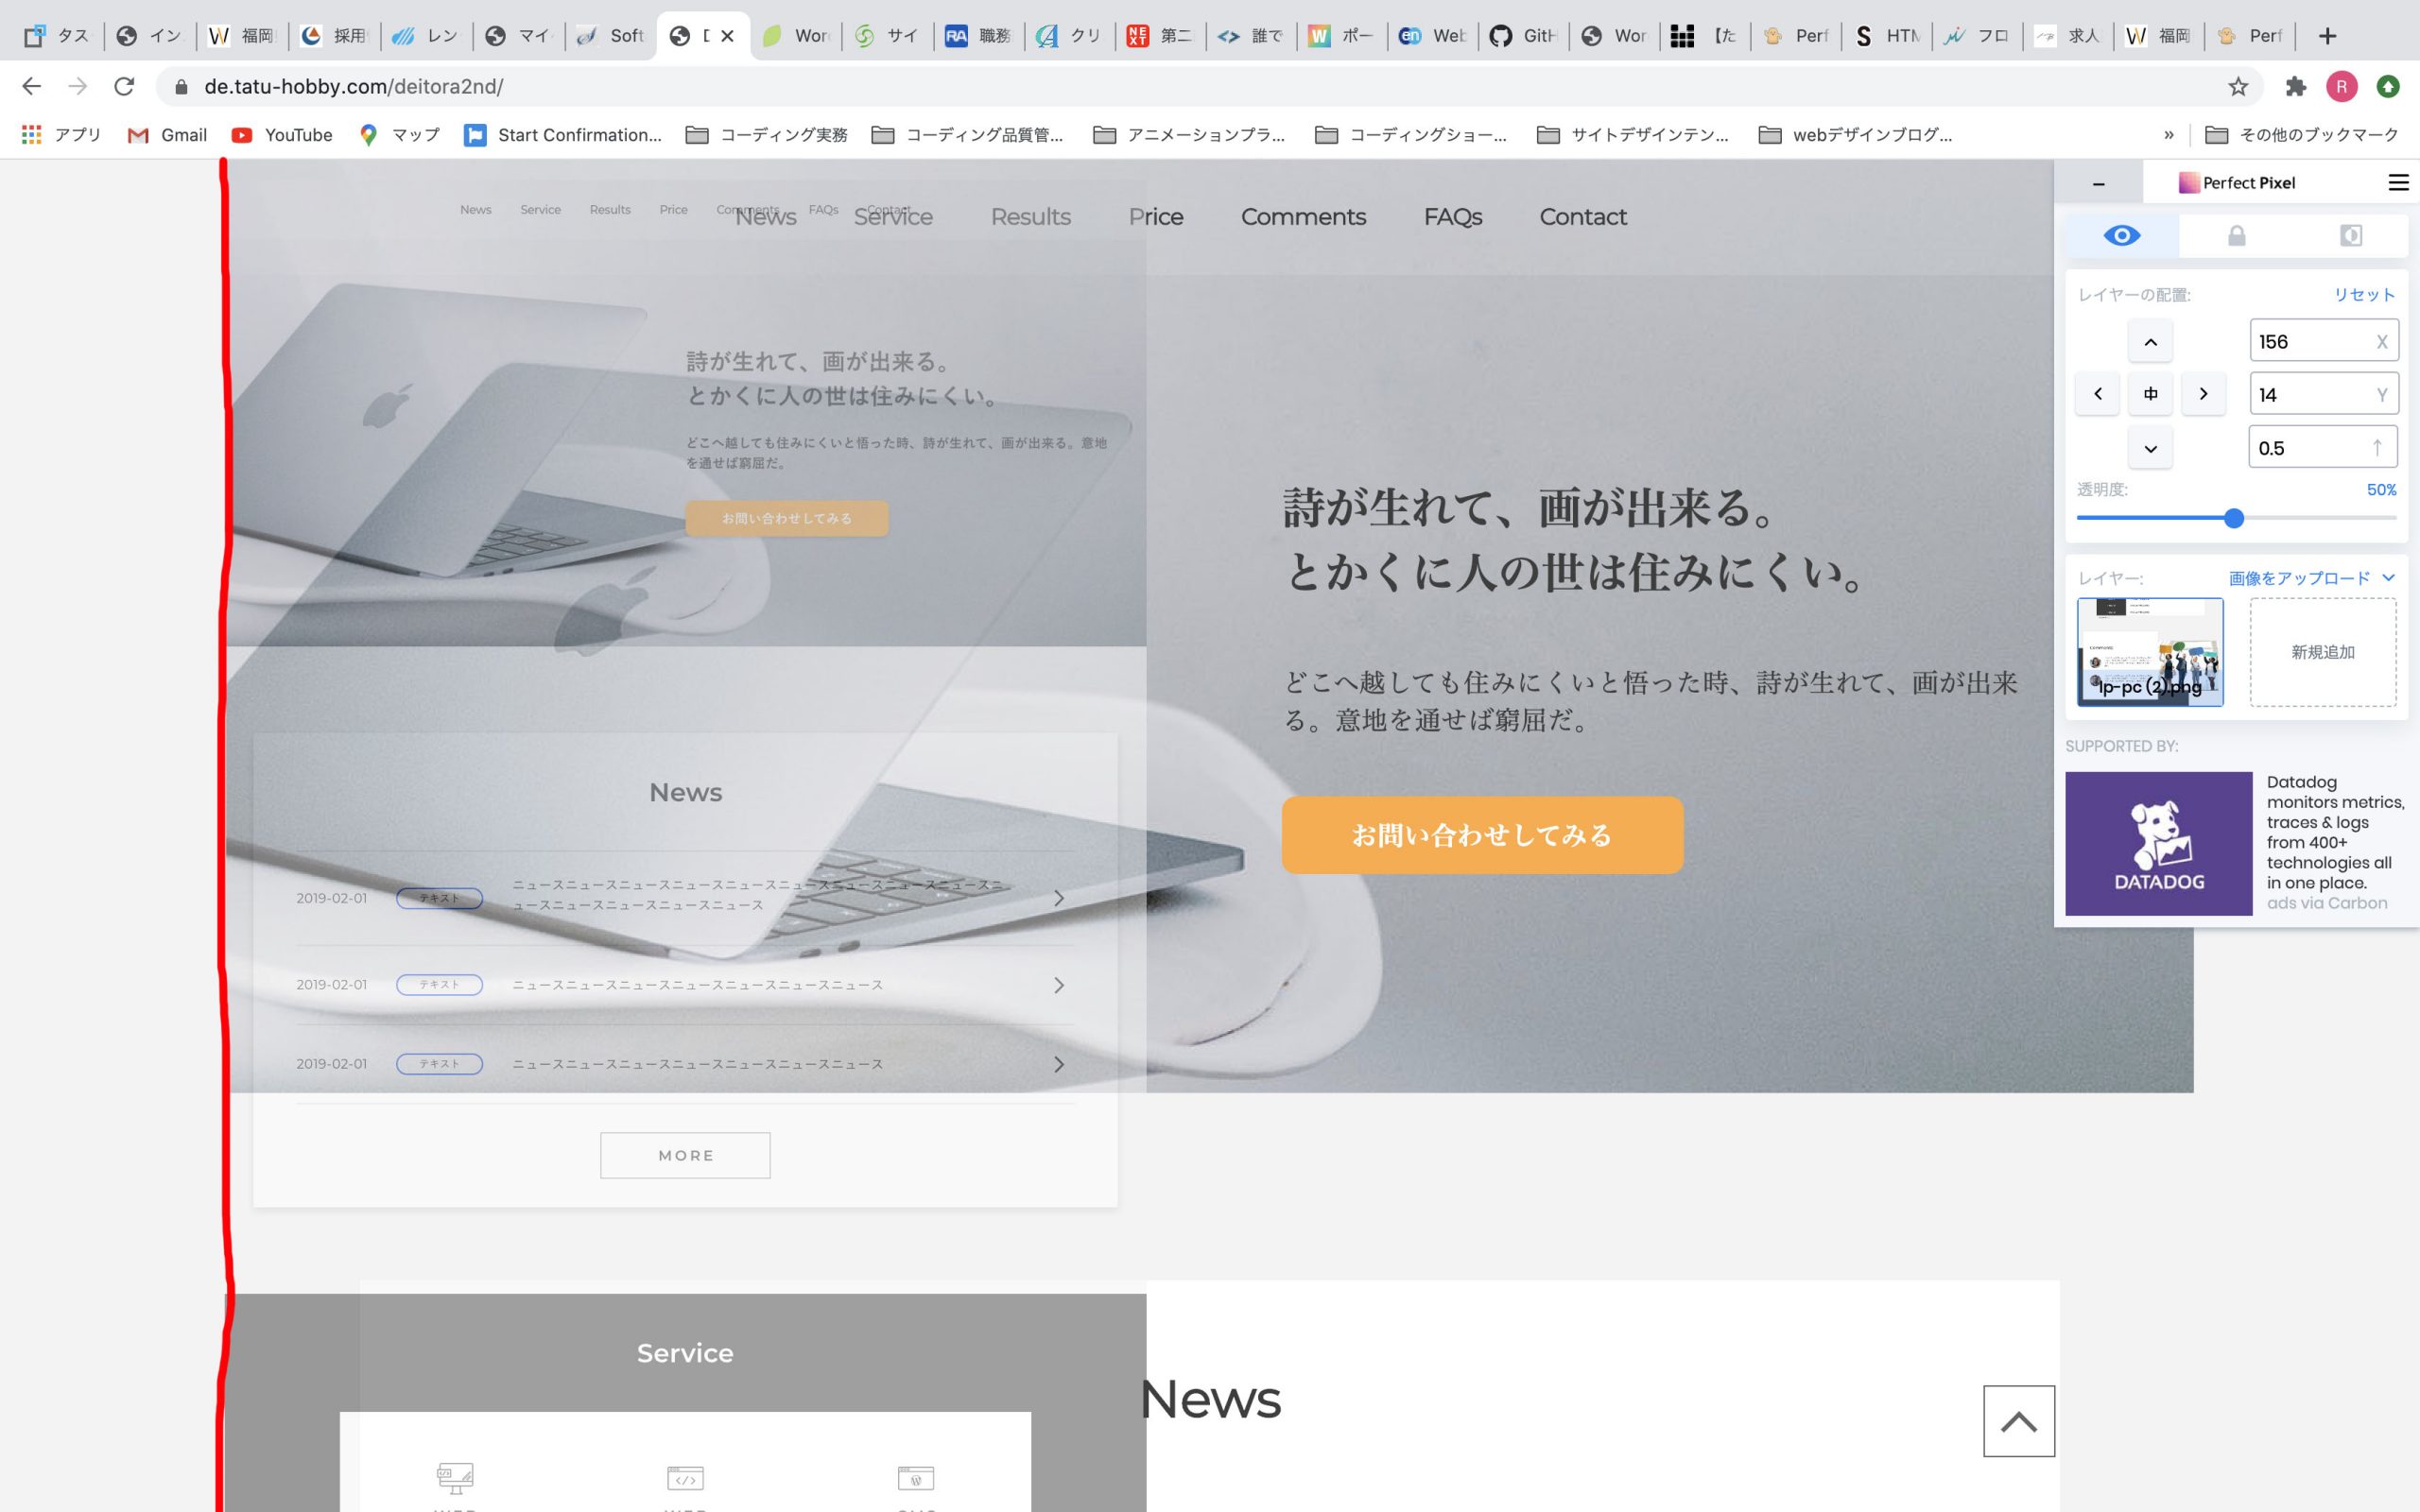Toggle overlay visibility eye icon
The image size is (2420, 1512).
[2122, 236]
